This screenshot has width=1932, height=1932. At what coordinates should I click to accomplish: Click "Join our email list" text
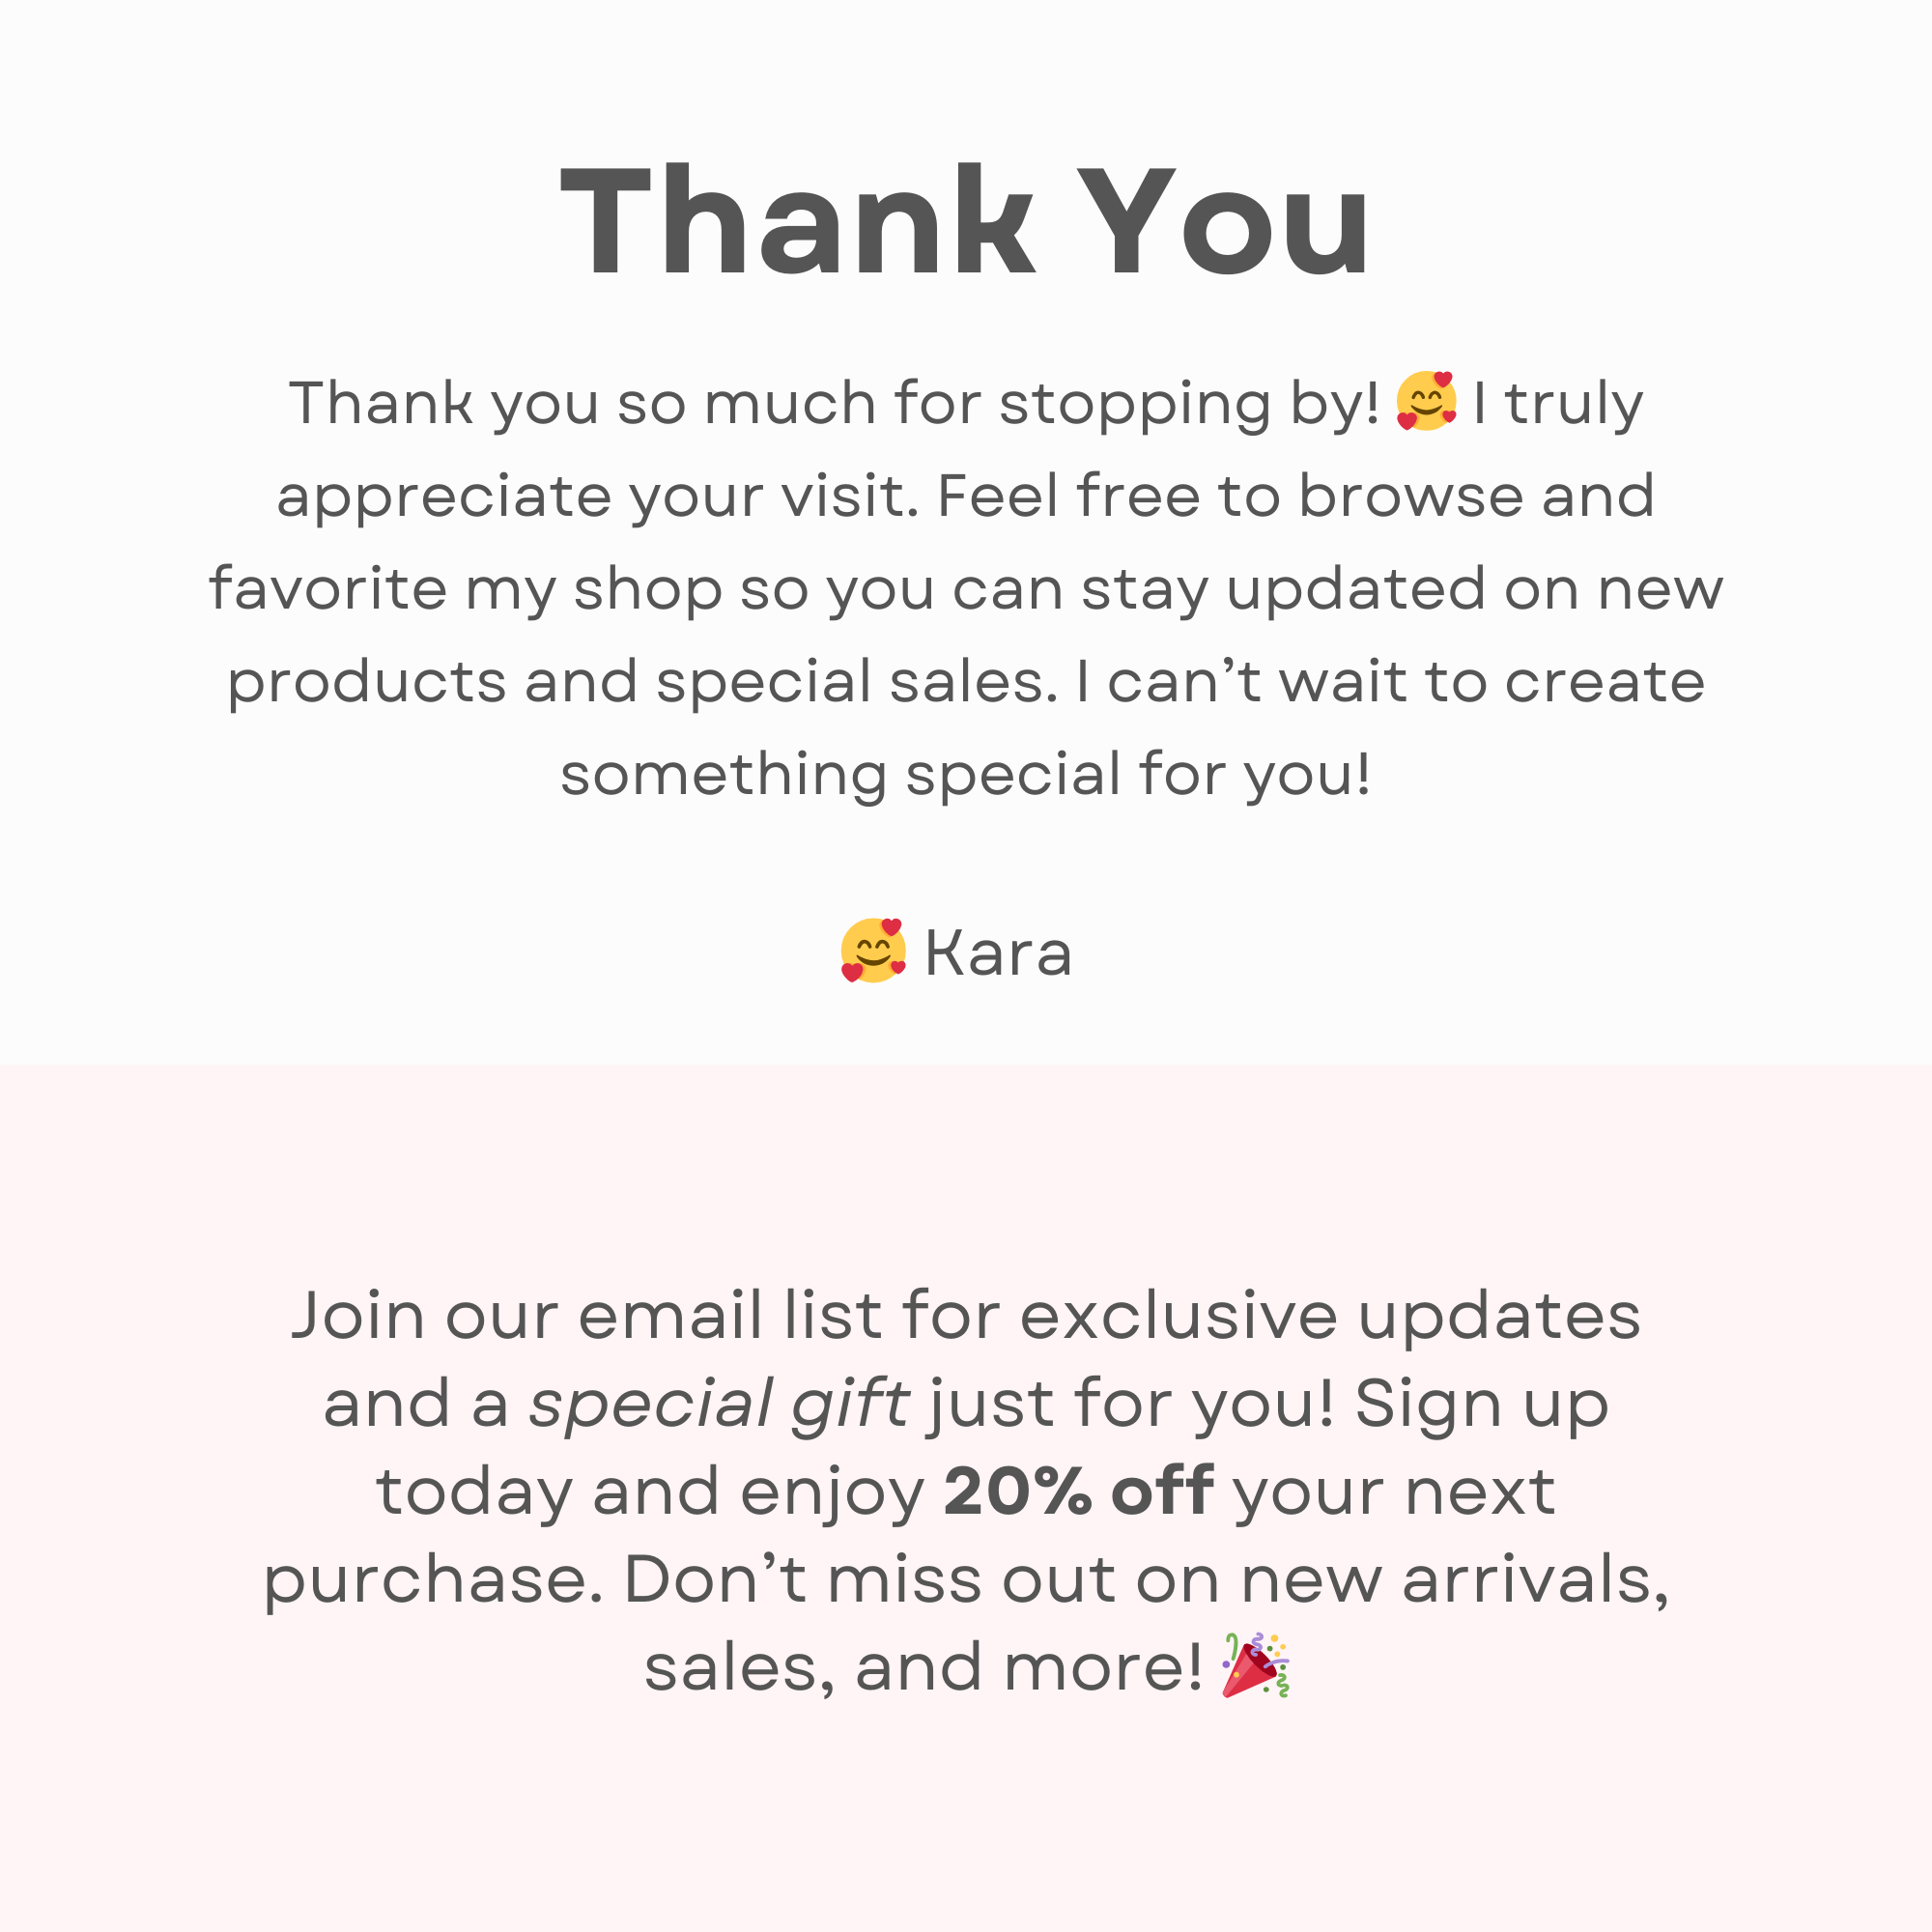click(x=586, y=1315)
